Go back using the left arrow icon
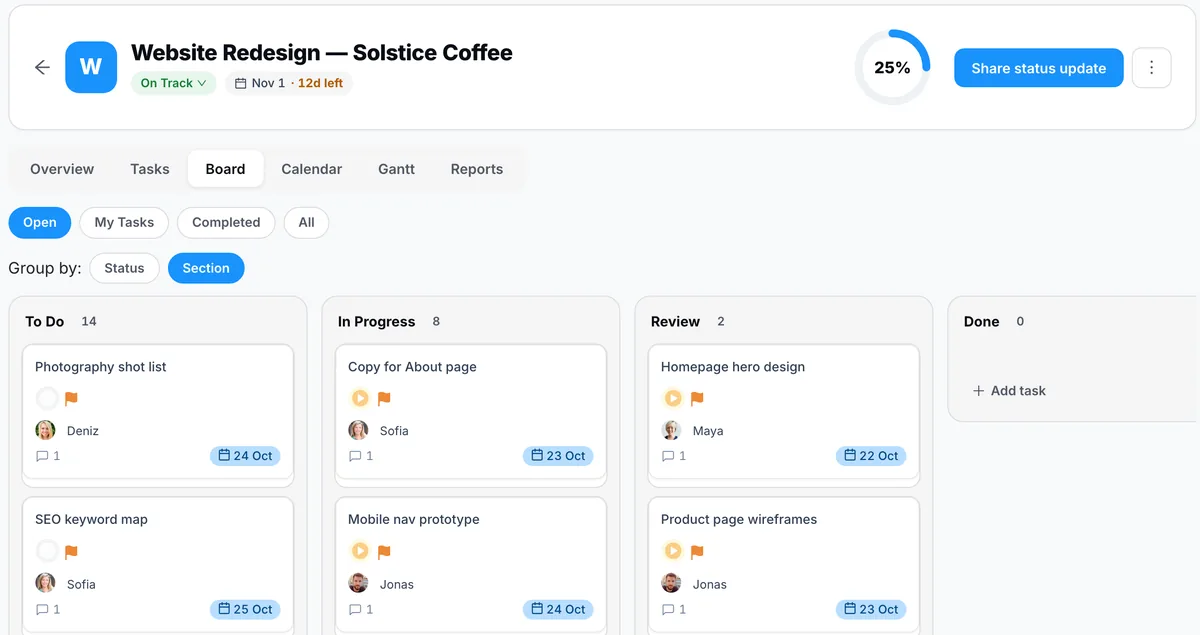The image size is (1200, 635). (x=42, y=67)
